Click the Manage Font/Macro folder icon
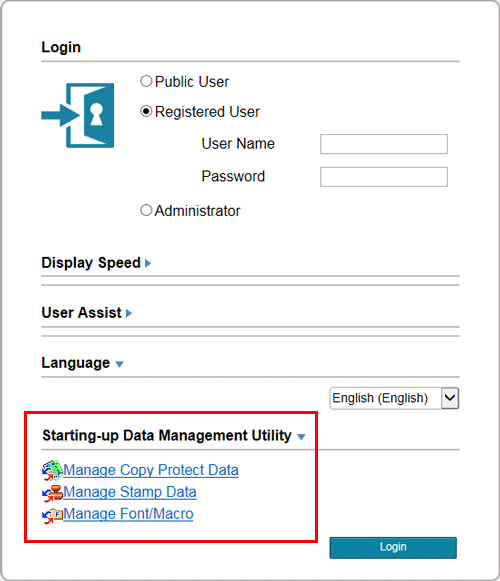This screenshot has height=581, width=500. point(52,515)
